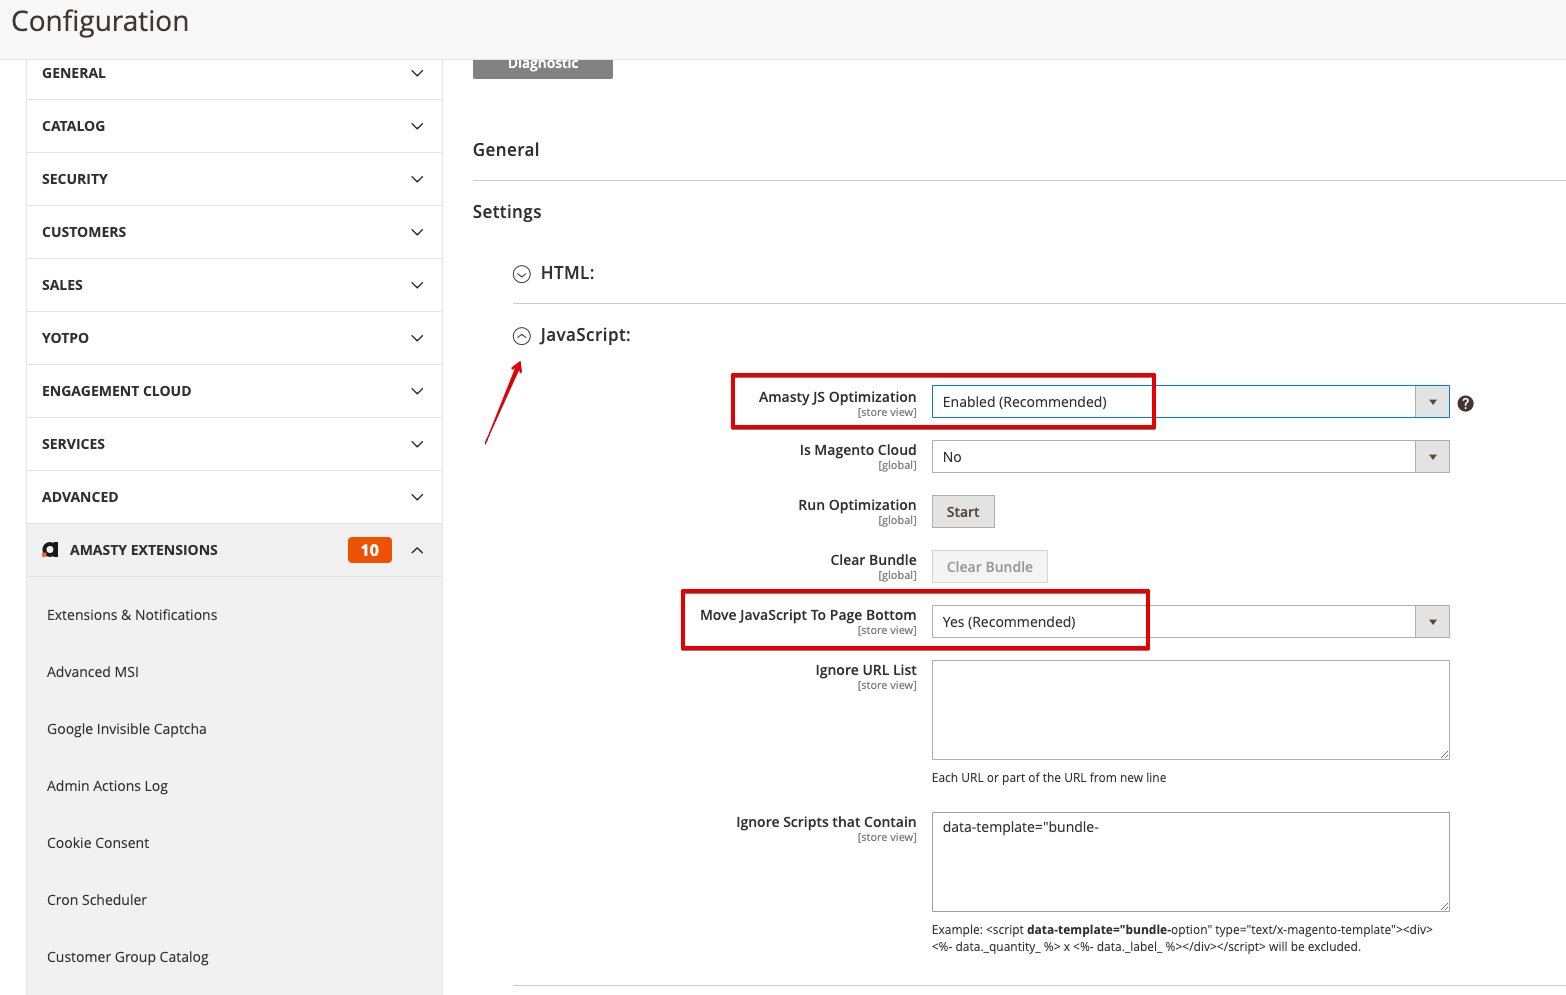Image resolution: width=1566 pixels, height=995 pixels.
Task: Click the Diagnostic button at the top
Action: point(542,62)
